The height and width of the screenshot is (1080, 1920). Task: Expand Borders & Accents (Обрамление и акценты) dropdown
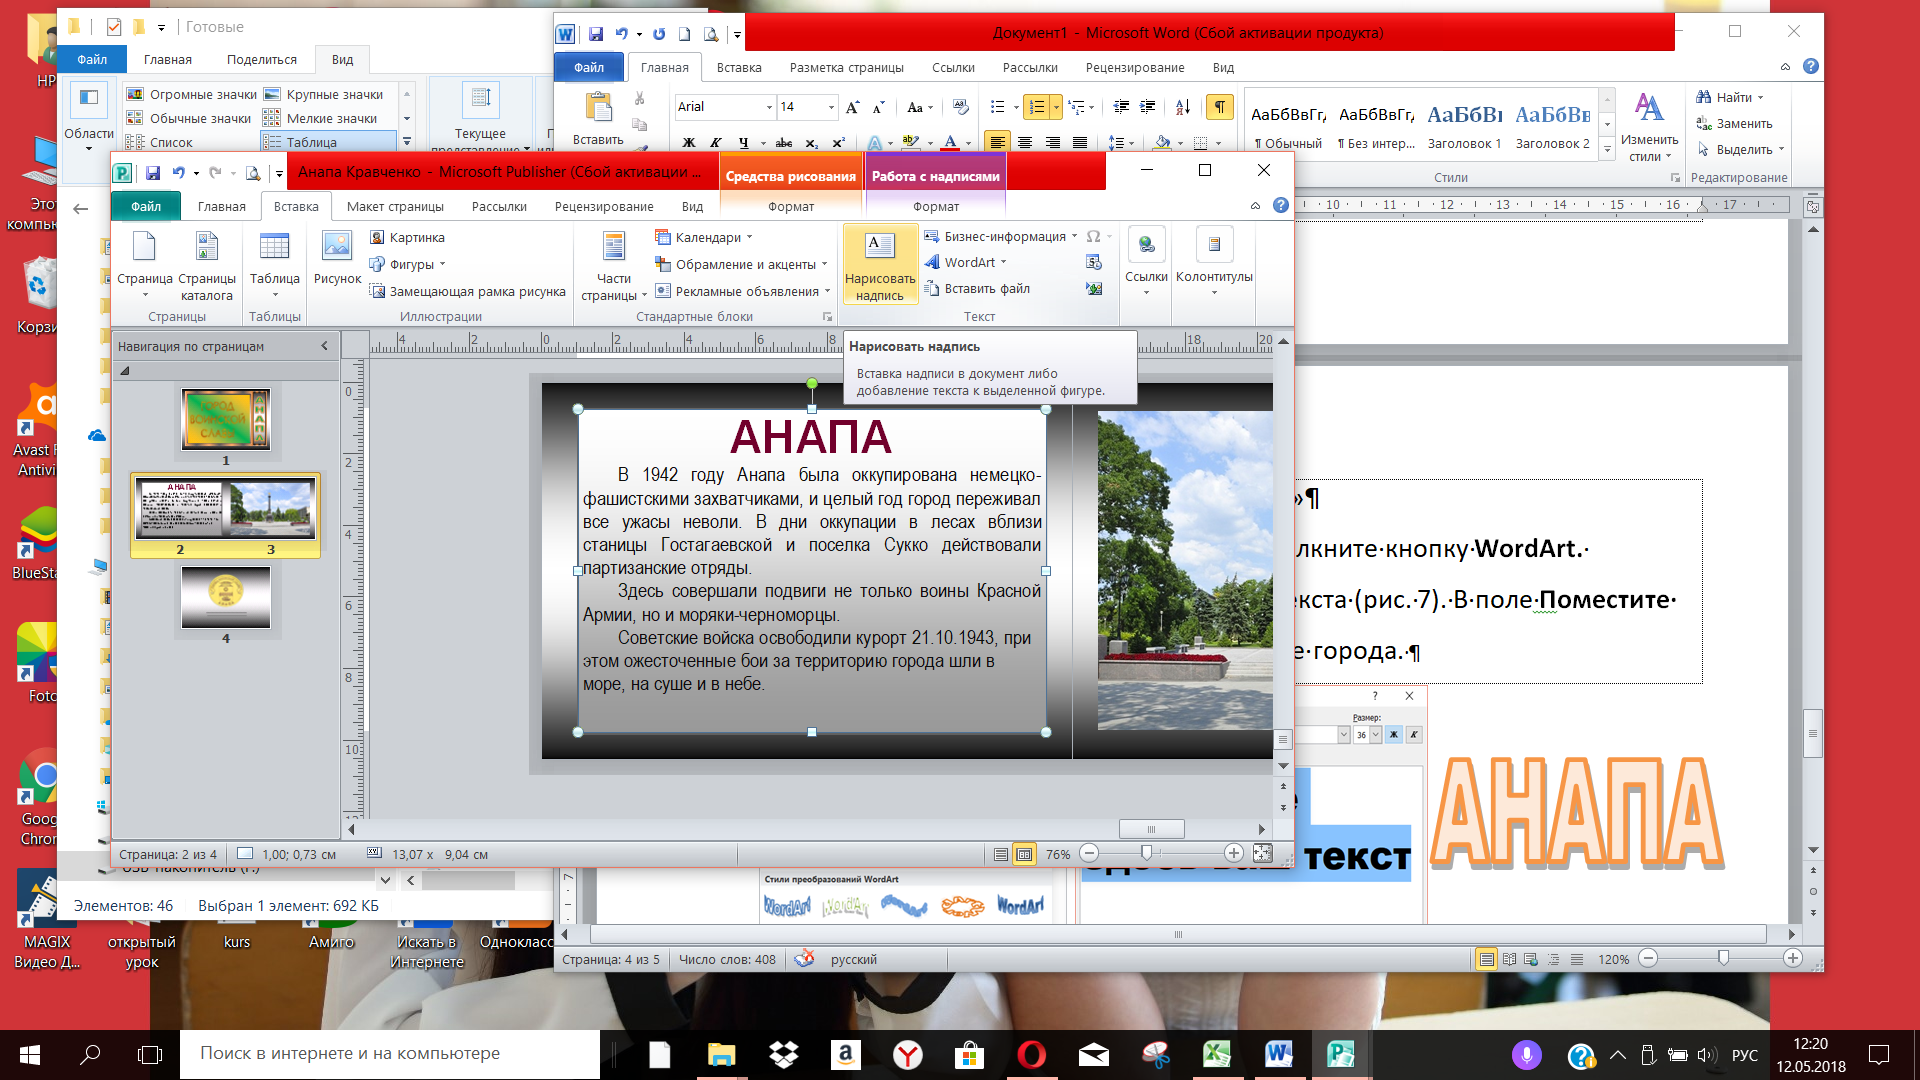pos(824,265)
